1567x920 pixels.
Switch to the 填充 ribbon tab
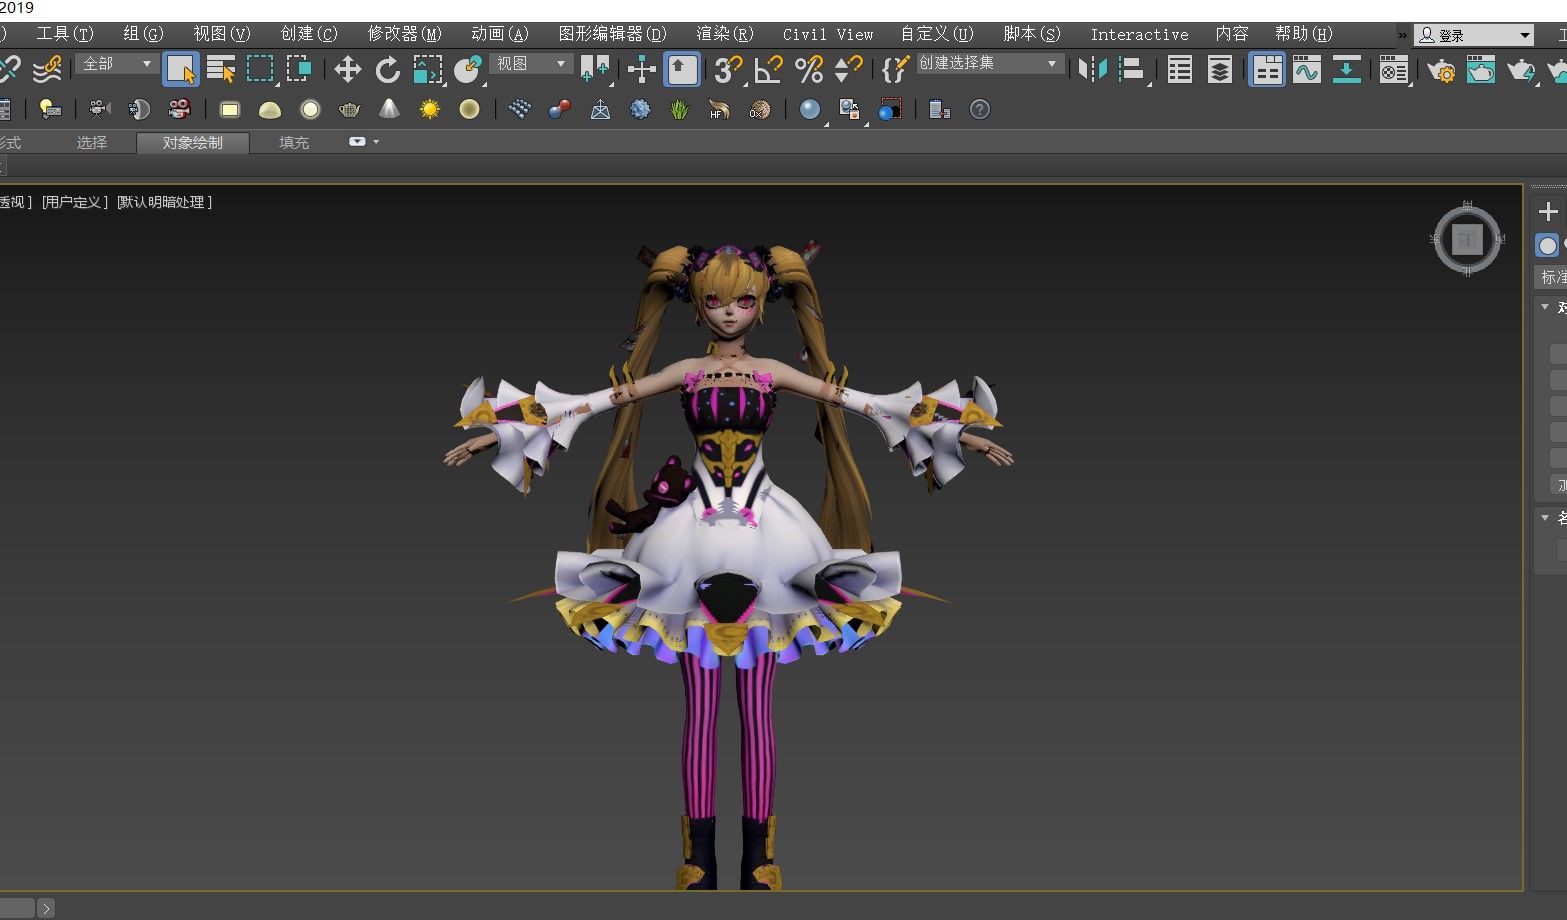tap(294, 143)
